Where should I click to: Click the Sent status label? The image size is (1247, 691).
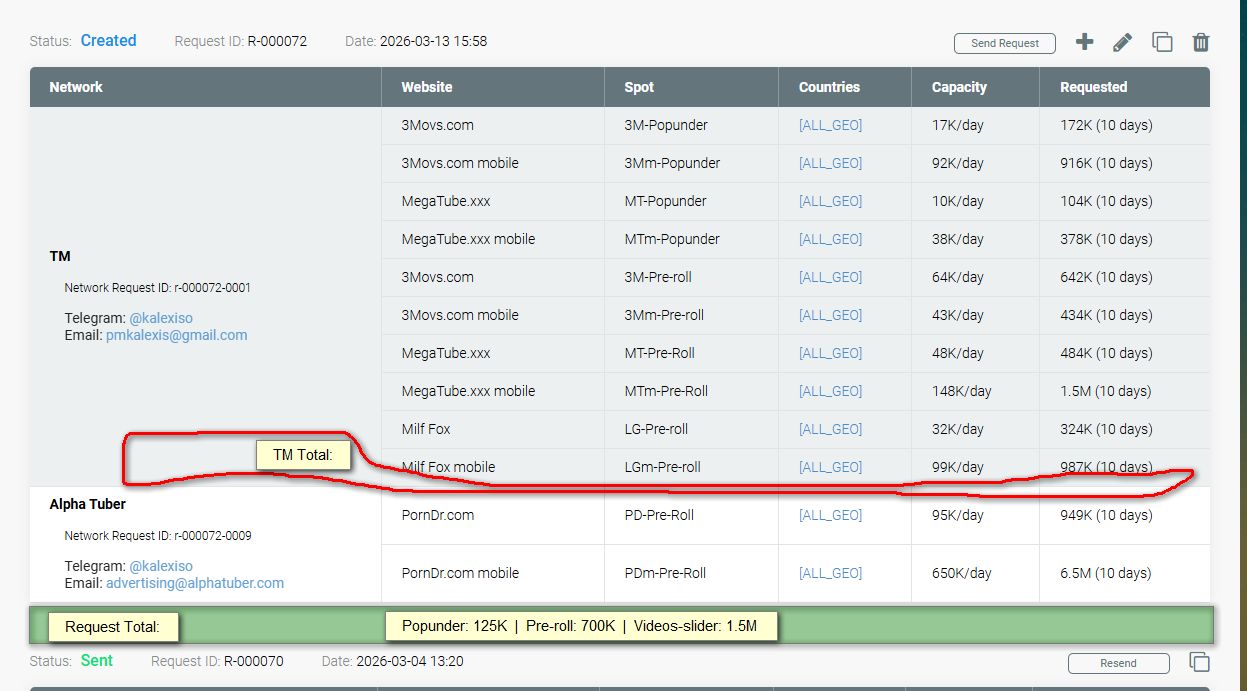[x=97, y=661]
